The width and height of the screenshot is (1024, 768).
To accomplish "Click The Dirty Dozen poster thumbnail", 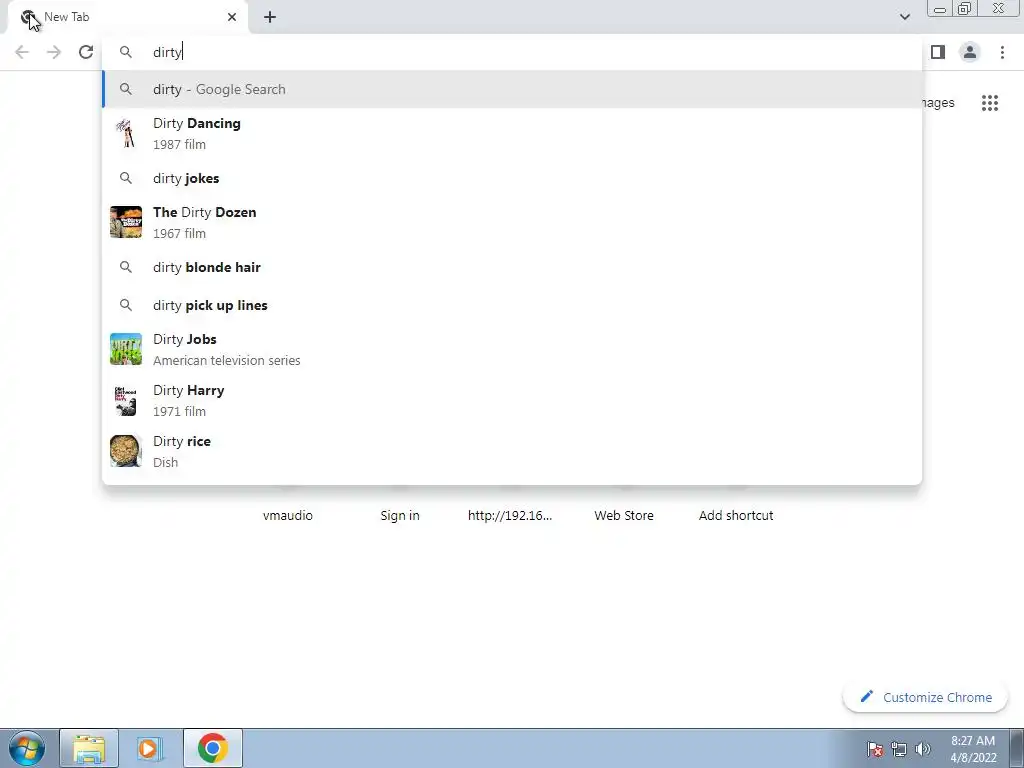I will tap(126, 222).
